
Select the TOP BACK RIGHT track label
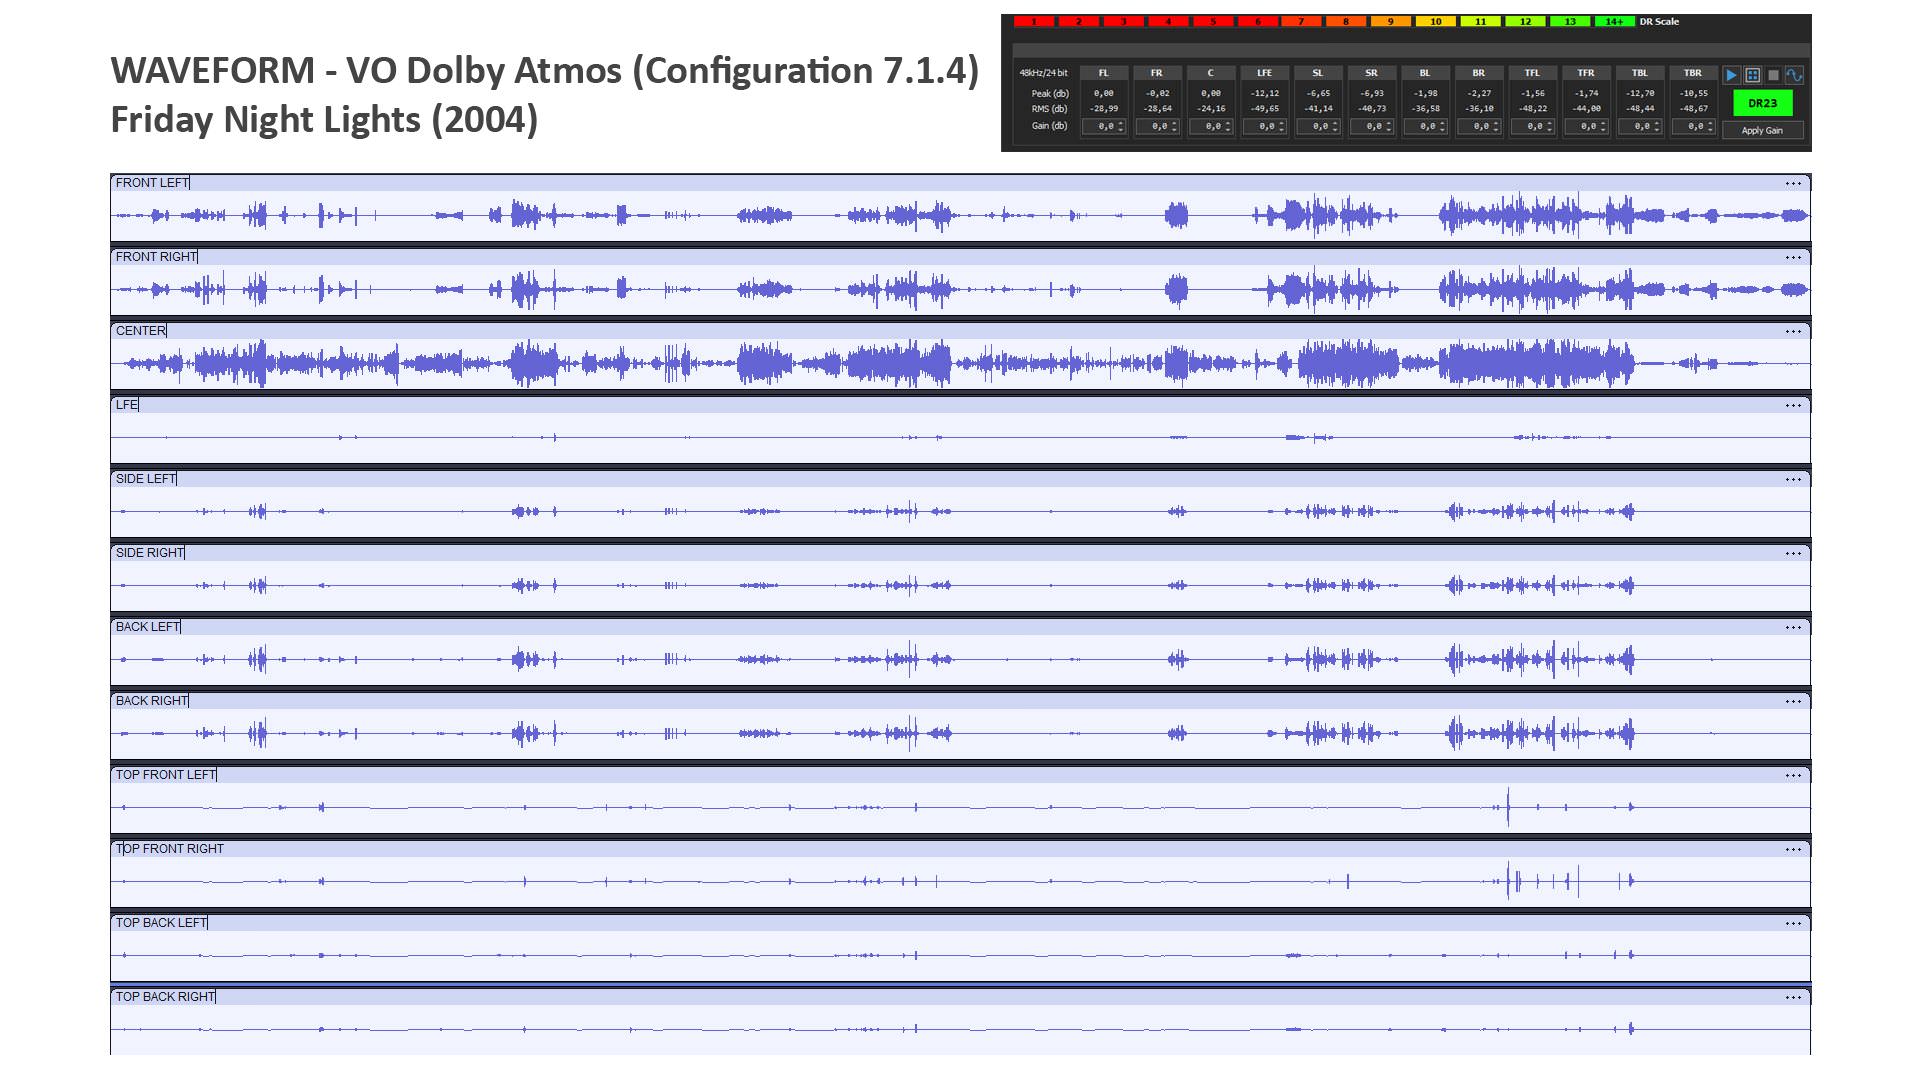165,997
